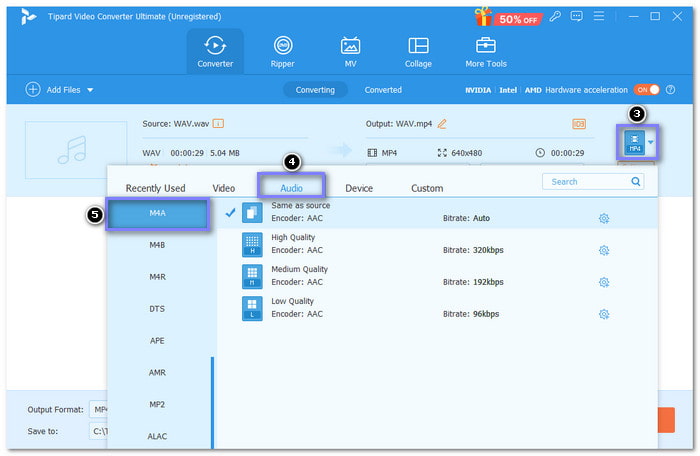Select ALAC format in list
Viewport: 700px width, 456px height.
[x=157, y=436]
